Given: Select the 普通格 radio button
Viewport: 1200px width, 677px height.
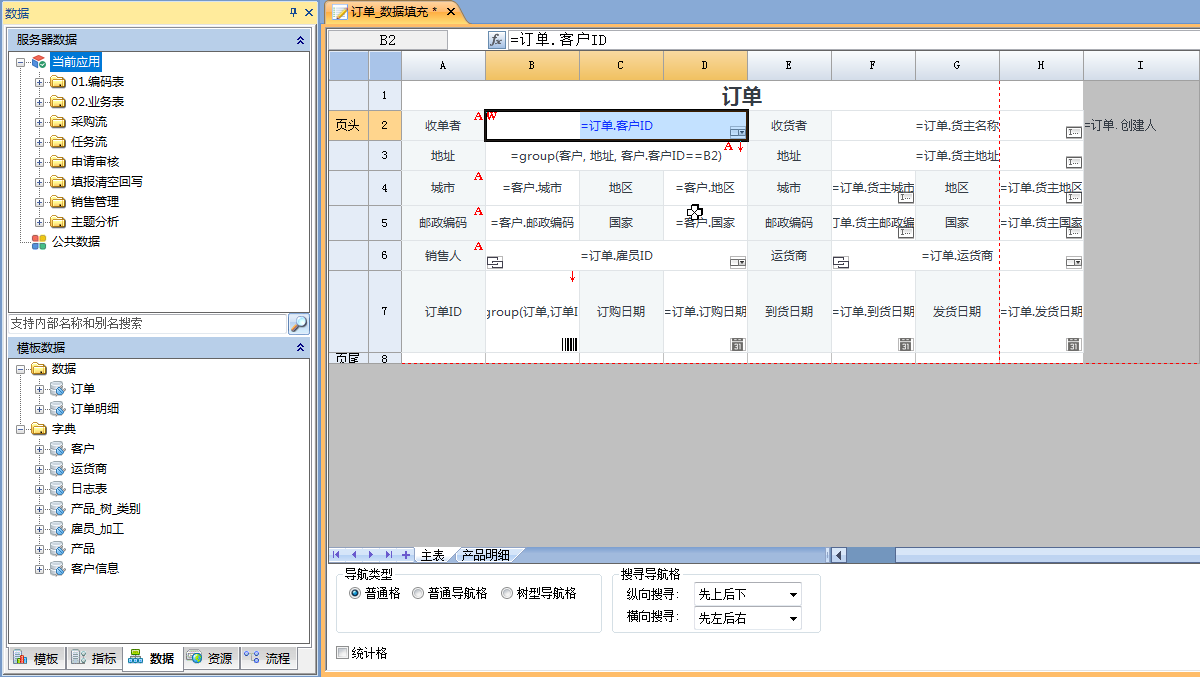Looking at the screenshot, I should pyautogui.click(x=355, y=593).
